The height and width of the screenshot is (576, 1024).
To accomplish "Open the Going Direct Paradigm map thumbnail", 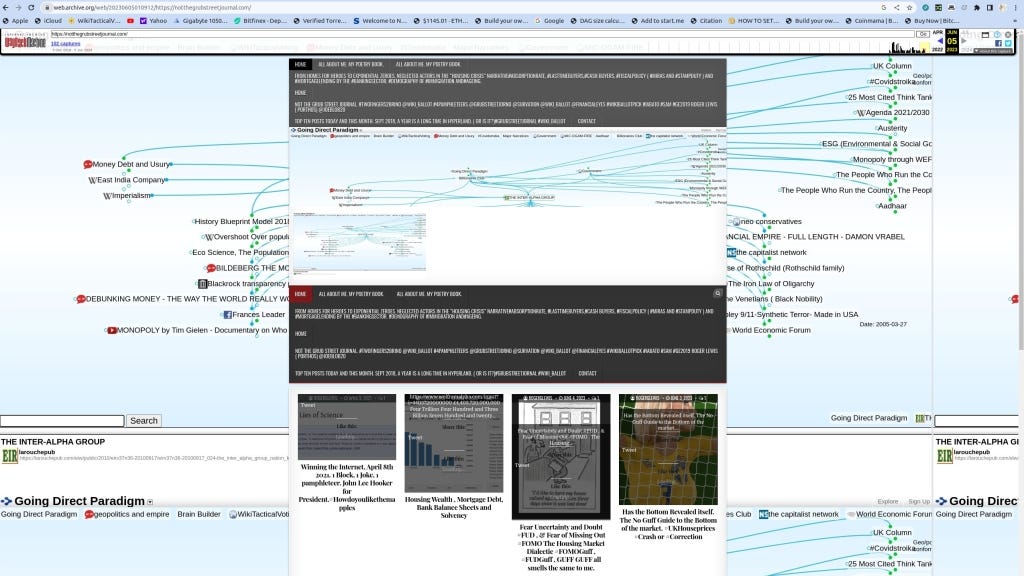I will [359, 243].
